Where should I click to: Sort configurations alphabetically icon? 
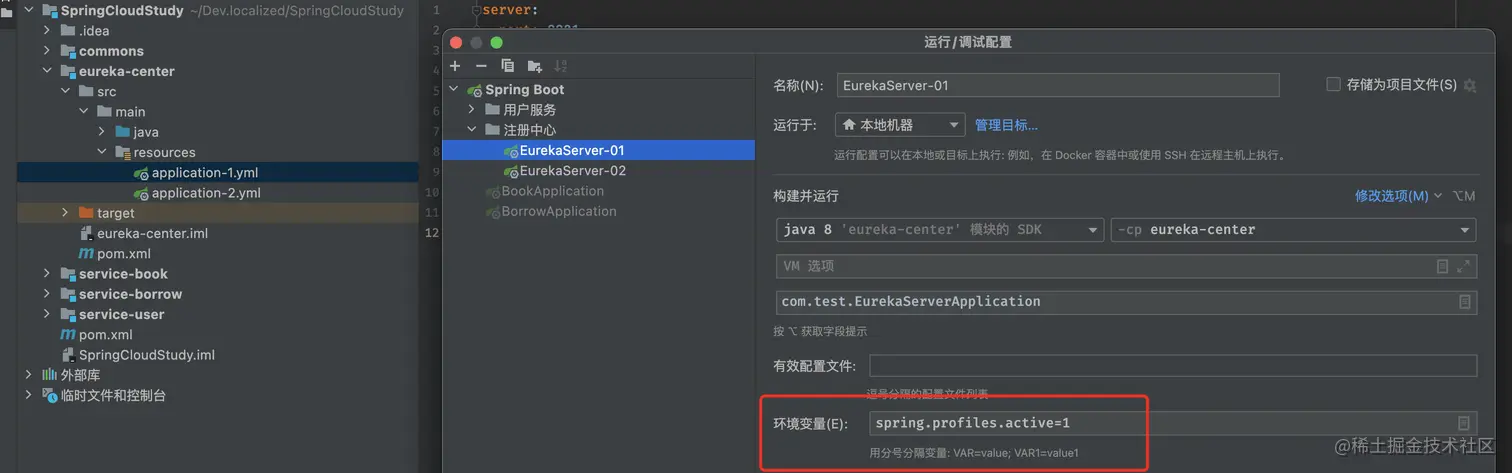point(560,66)
